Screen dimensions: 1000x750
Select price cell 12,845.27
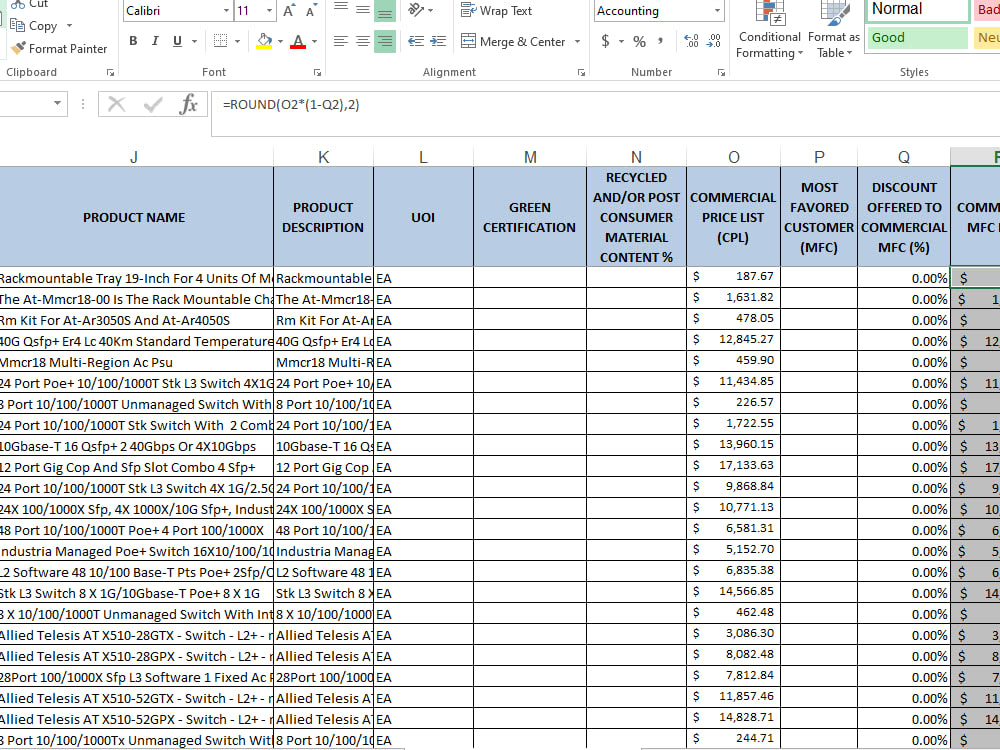pyautogui.click(x=733, y=340)
